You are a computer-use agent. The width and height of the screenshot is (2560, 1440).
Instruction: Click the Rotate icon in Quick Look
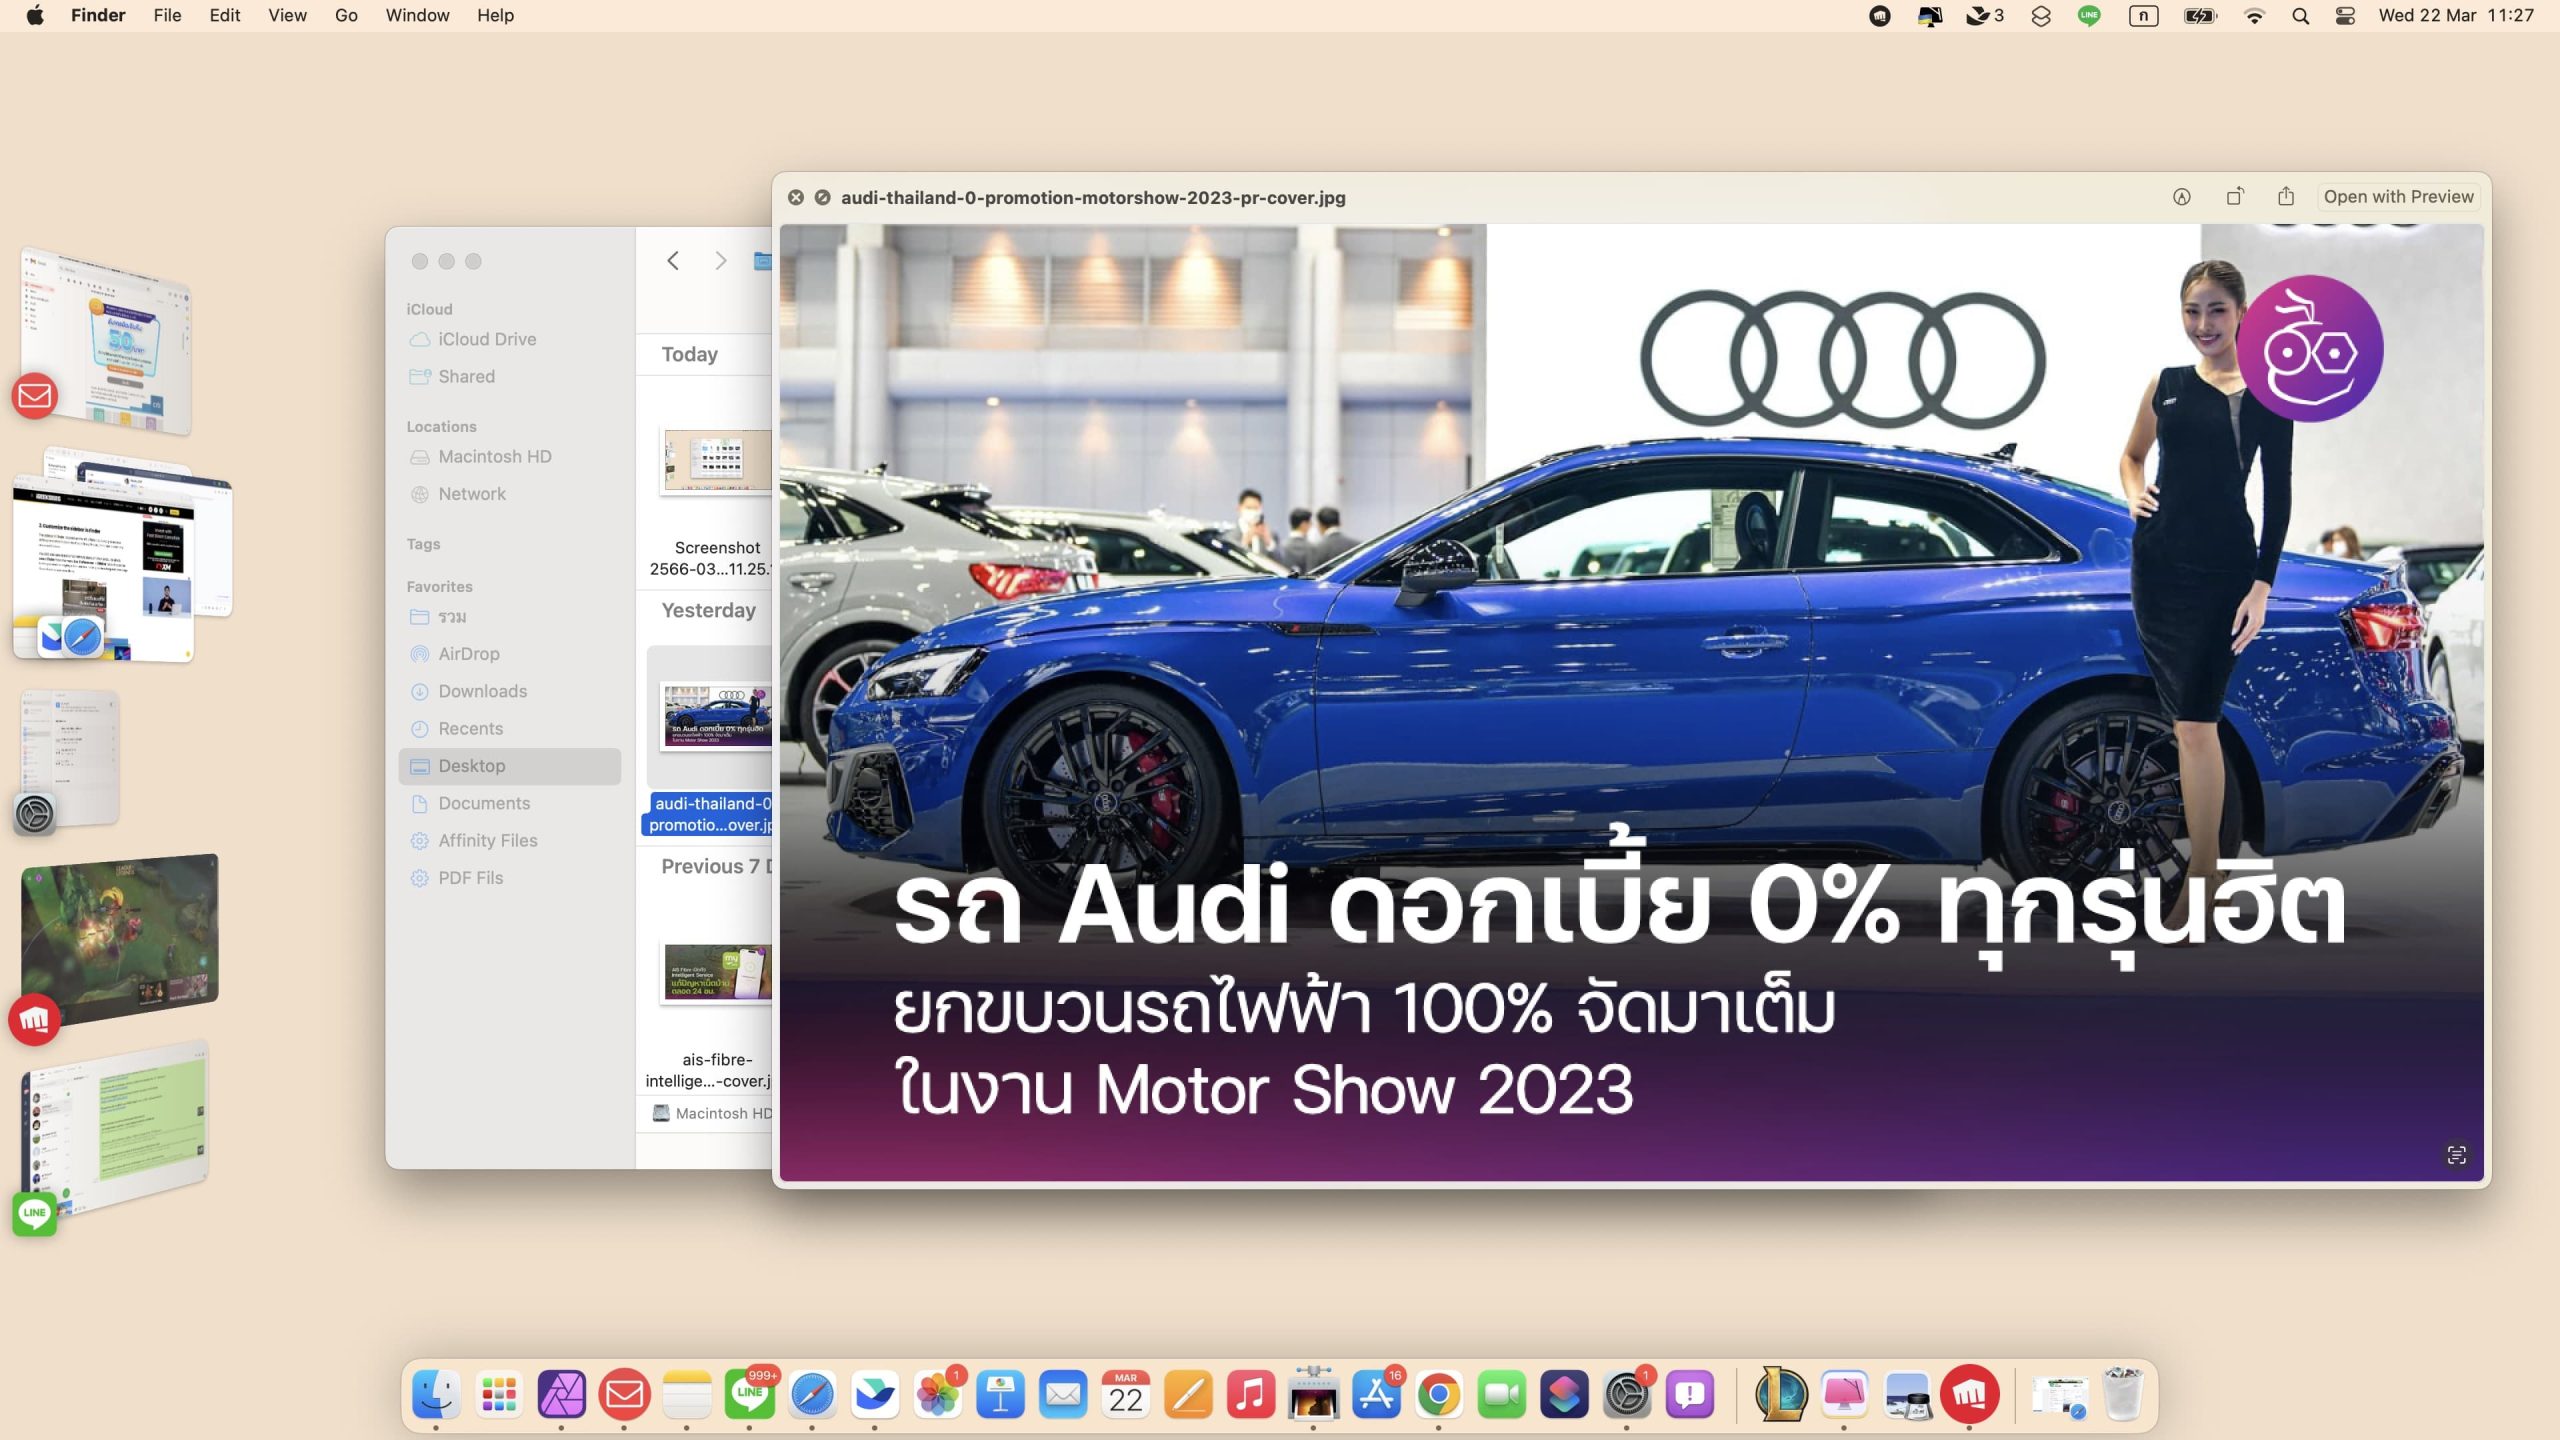click(2234, 197)
